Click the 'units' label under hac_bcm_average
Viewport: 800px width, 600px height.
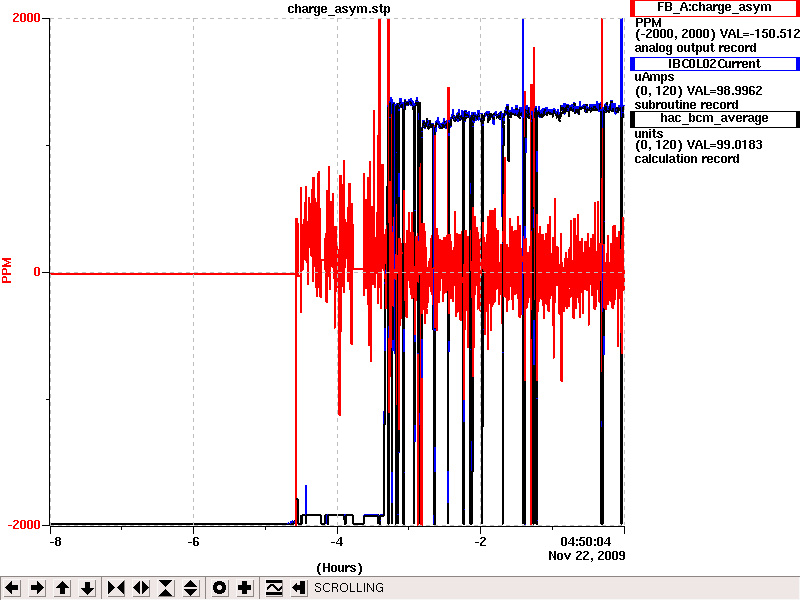coord(648,134)
